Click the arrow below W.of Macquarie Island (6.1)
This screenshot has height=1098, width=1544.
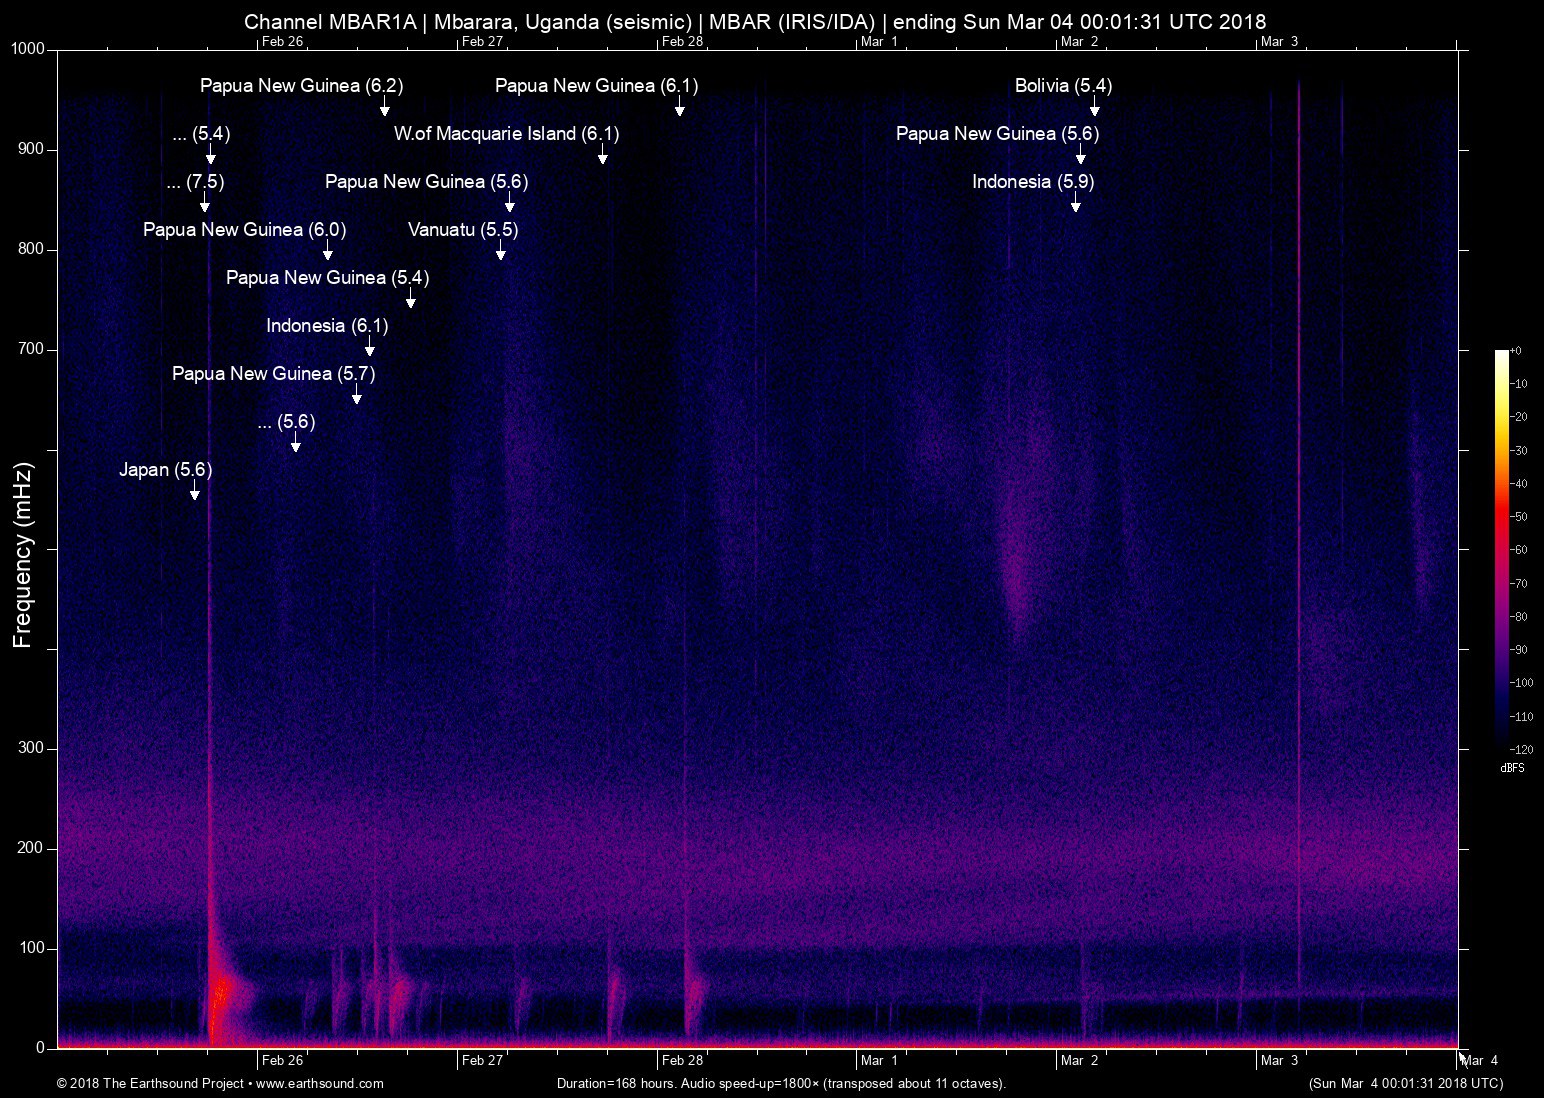pyautogui.click(x=602, y=155)
